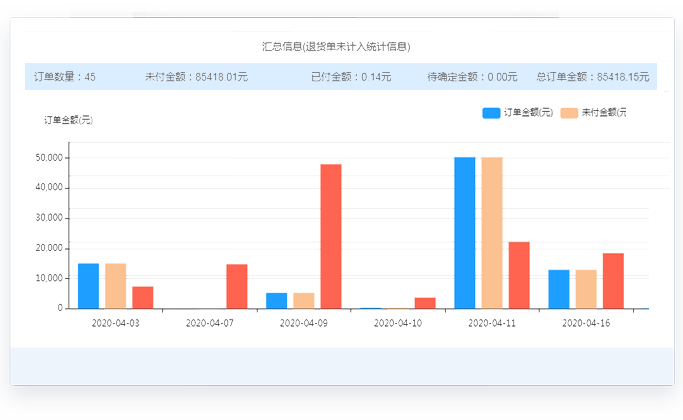Click the red bar for 2020-04-16

613,280
